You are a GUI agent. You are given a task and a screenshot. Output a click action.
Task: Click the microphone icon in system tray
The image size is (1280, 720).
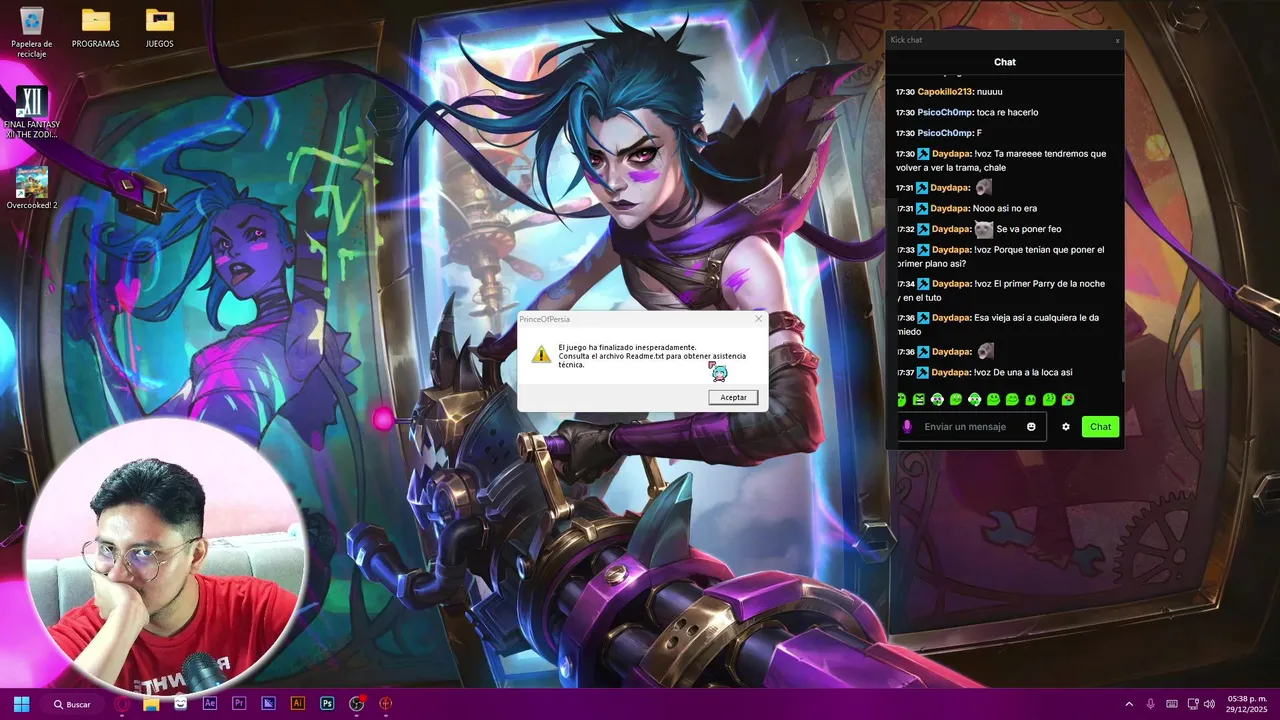pyautogui.click(x=1151, y=704)
